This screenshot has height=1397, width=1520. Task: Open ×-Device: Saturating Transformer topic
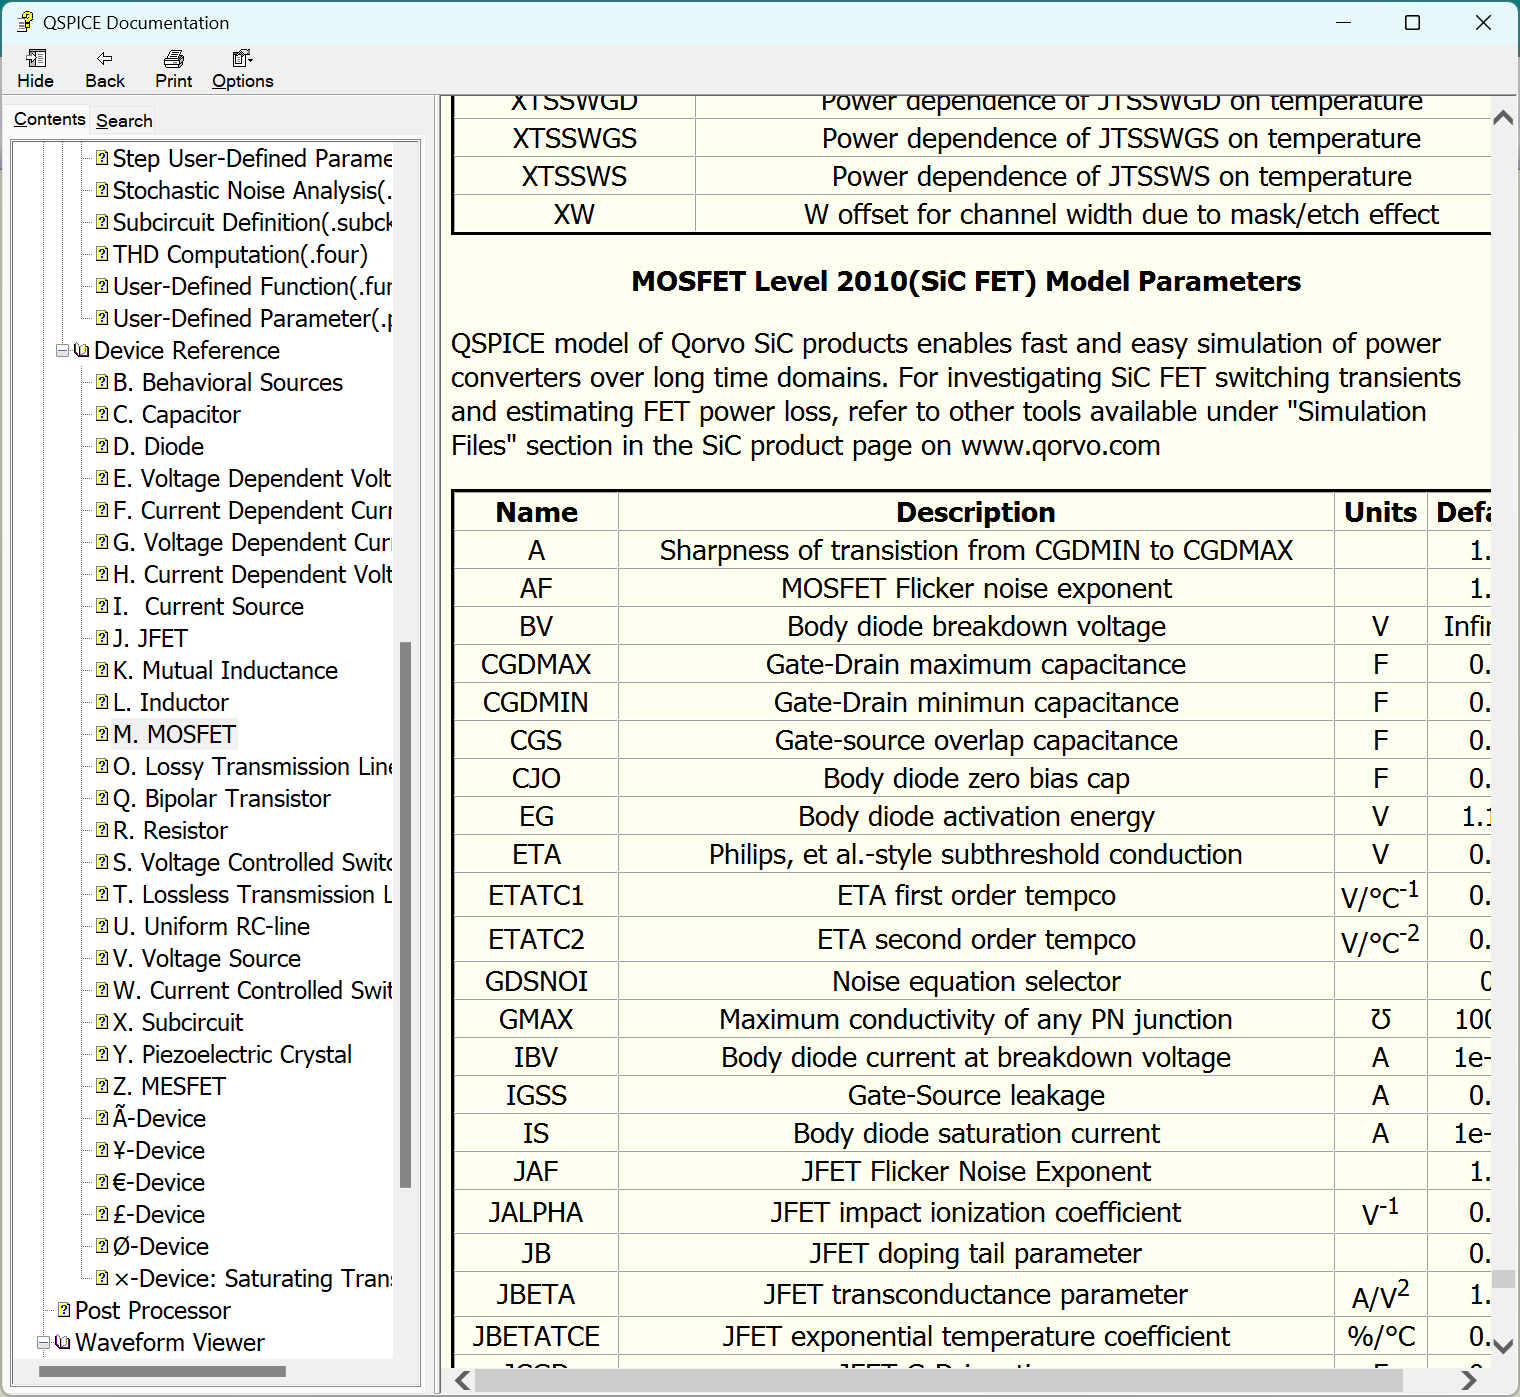(252, 1279)
